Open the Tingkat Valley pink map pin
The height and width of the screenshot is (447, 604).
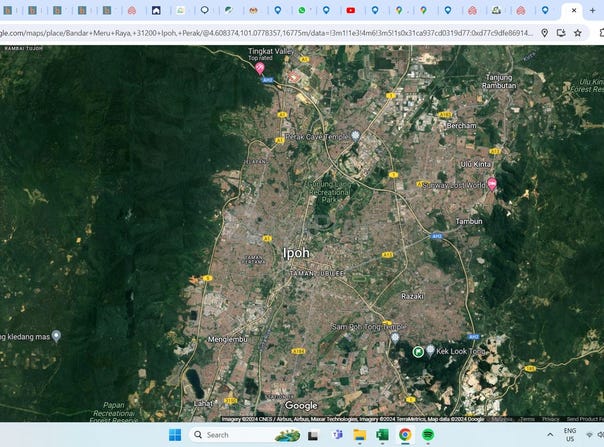pyautogui.click(x=260, y=68)
